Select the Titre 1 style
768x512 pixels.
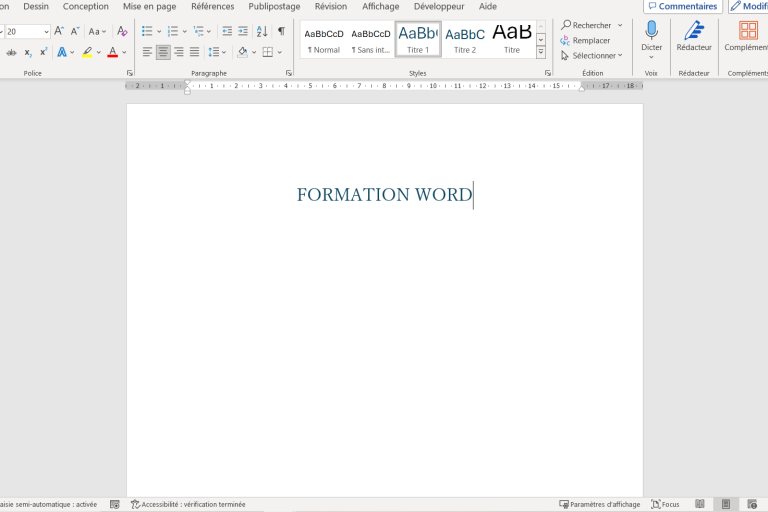tap(418, 40)
